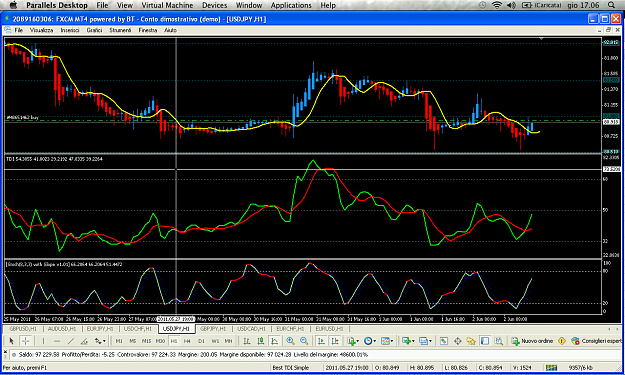Open the chart templates dropdown
The width and height of the screenshot is (625, 375).
click(387, 341)
